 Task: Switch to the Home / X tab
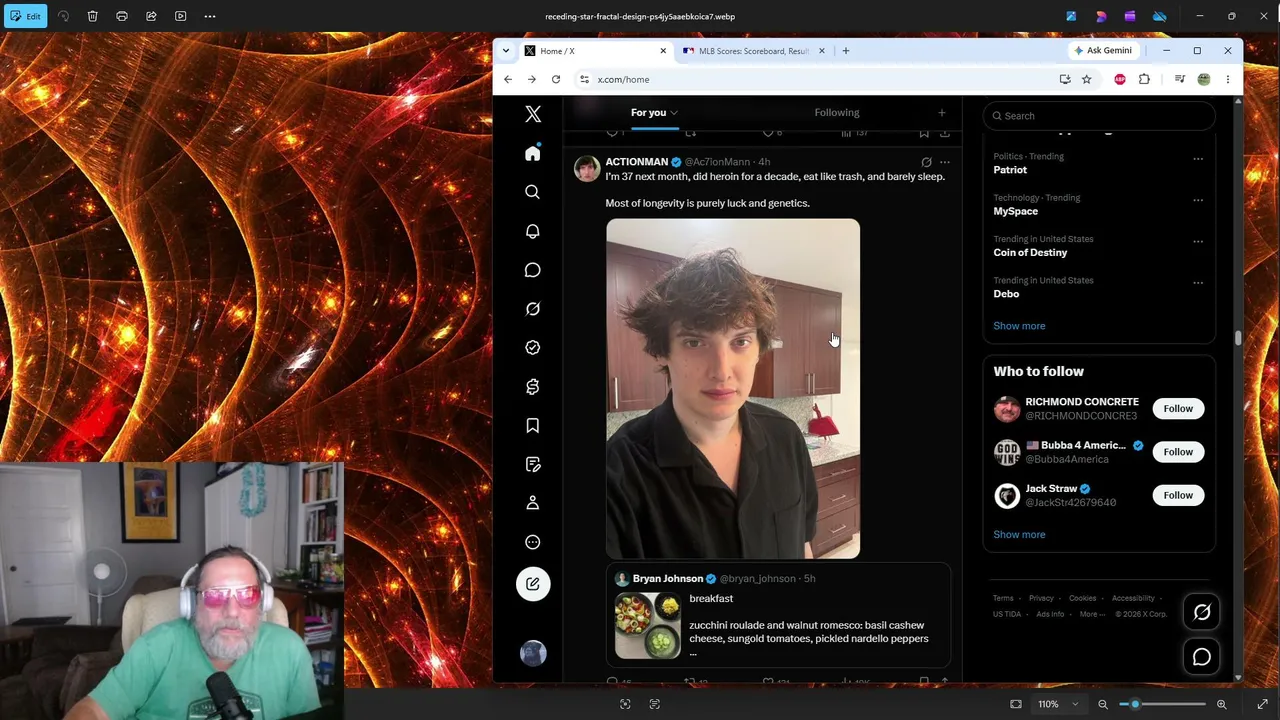click(596, 51)
